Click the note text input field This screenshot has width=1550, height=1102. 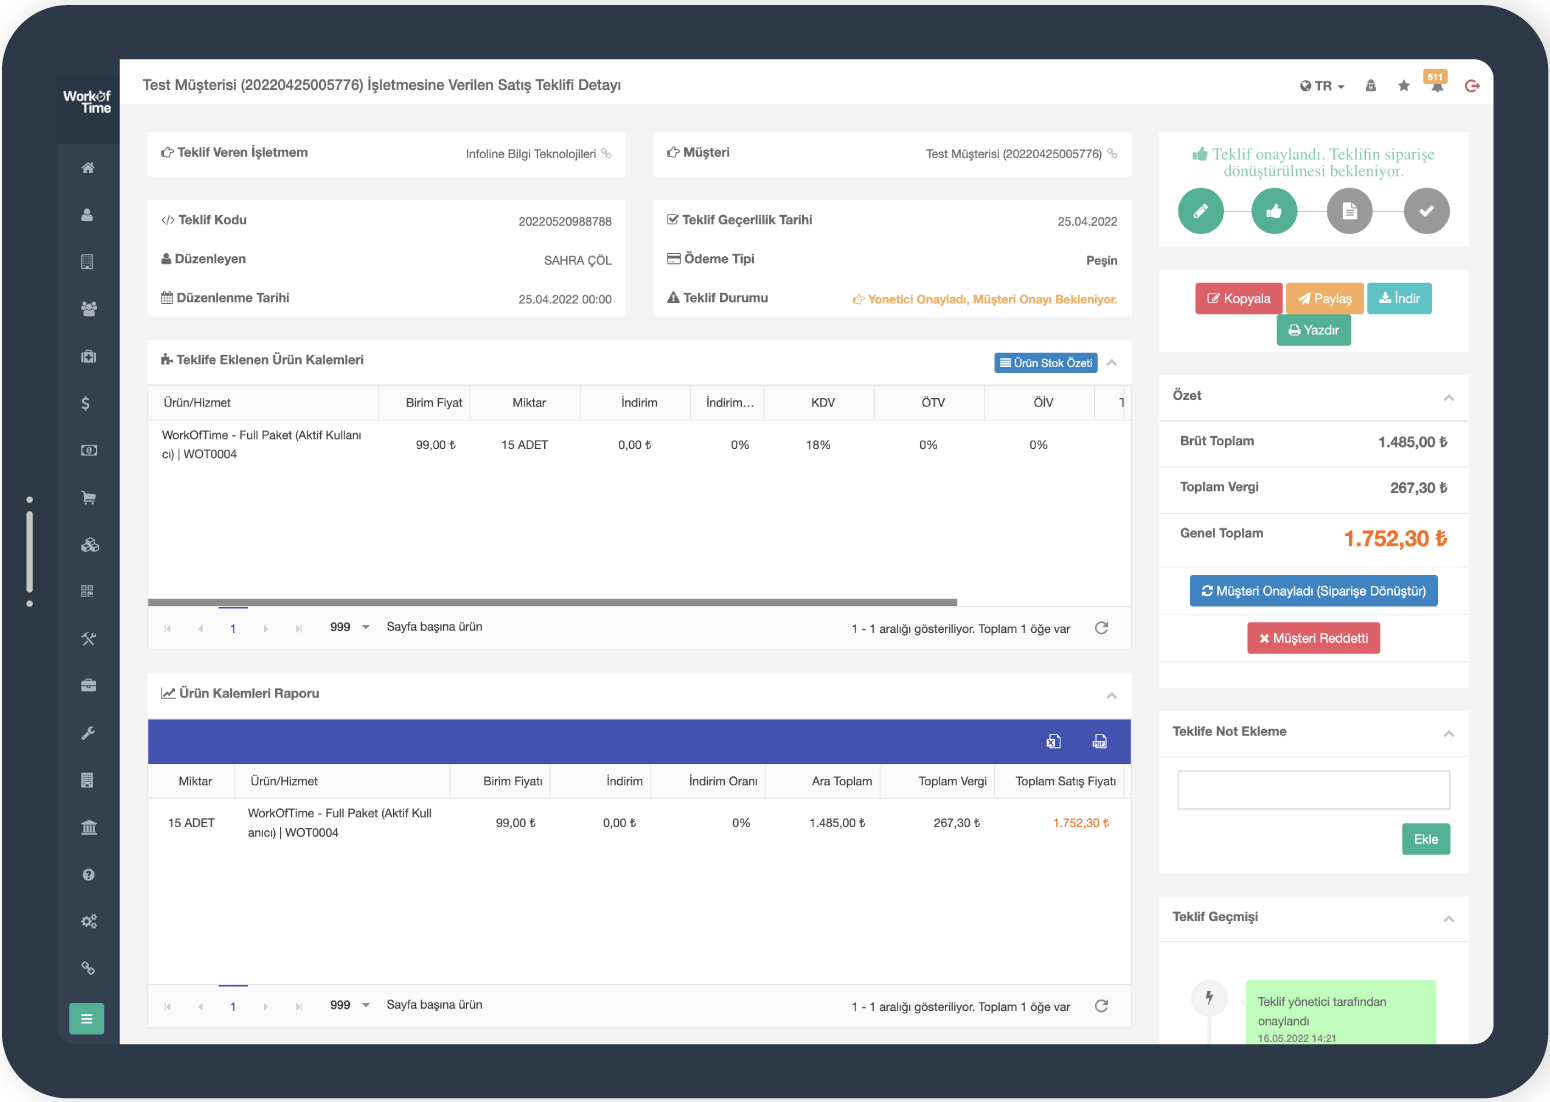(1313, 790)
